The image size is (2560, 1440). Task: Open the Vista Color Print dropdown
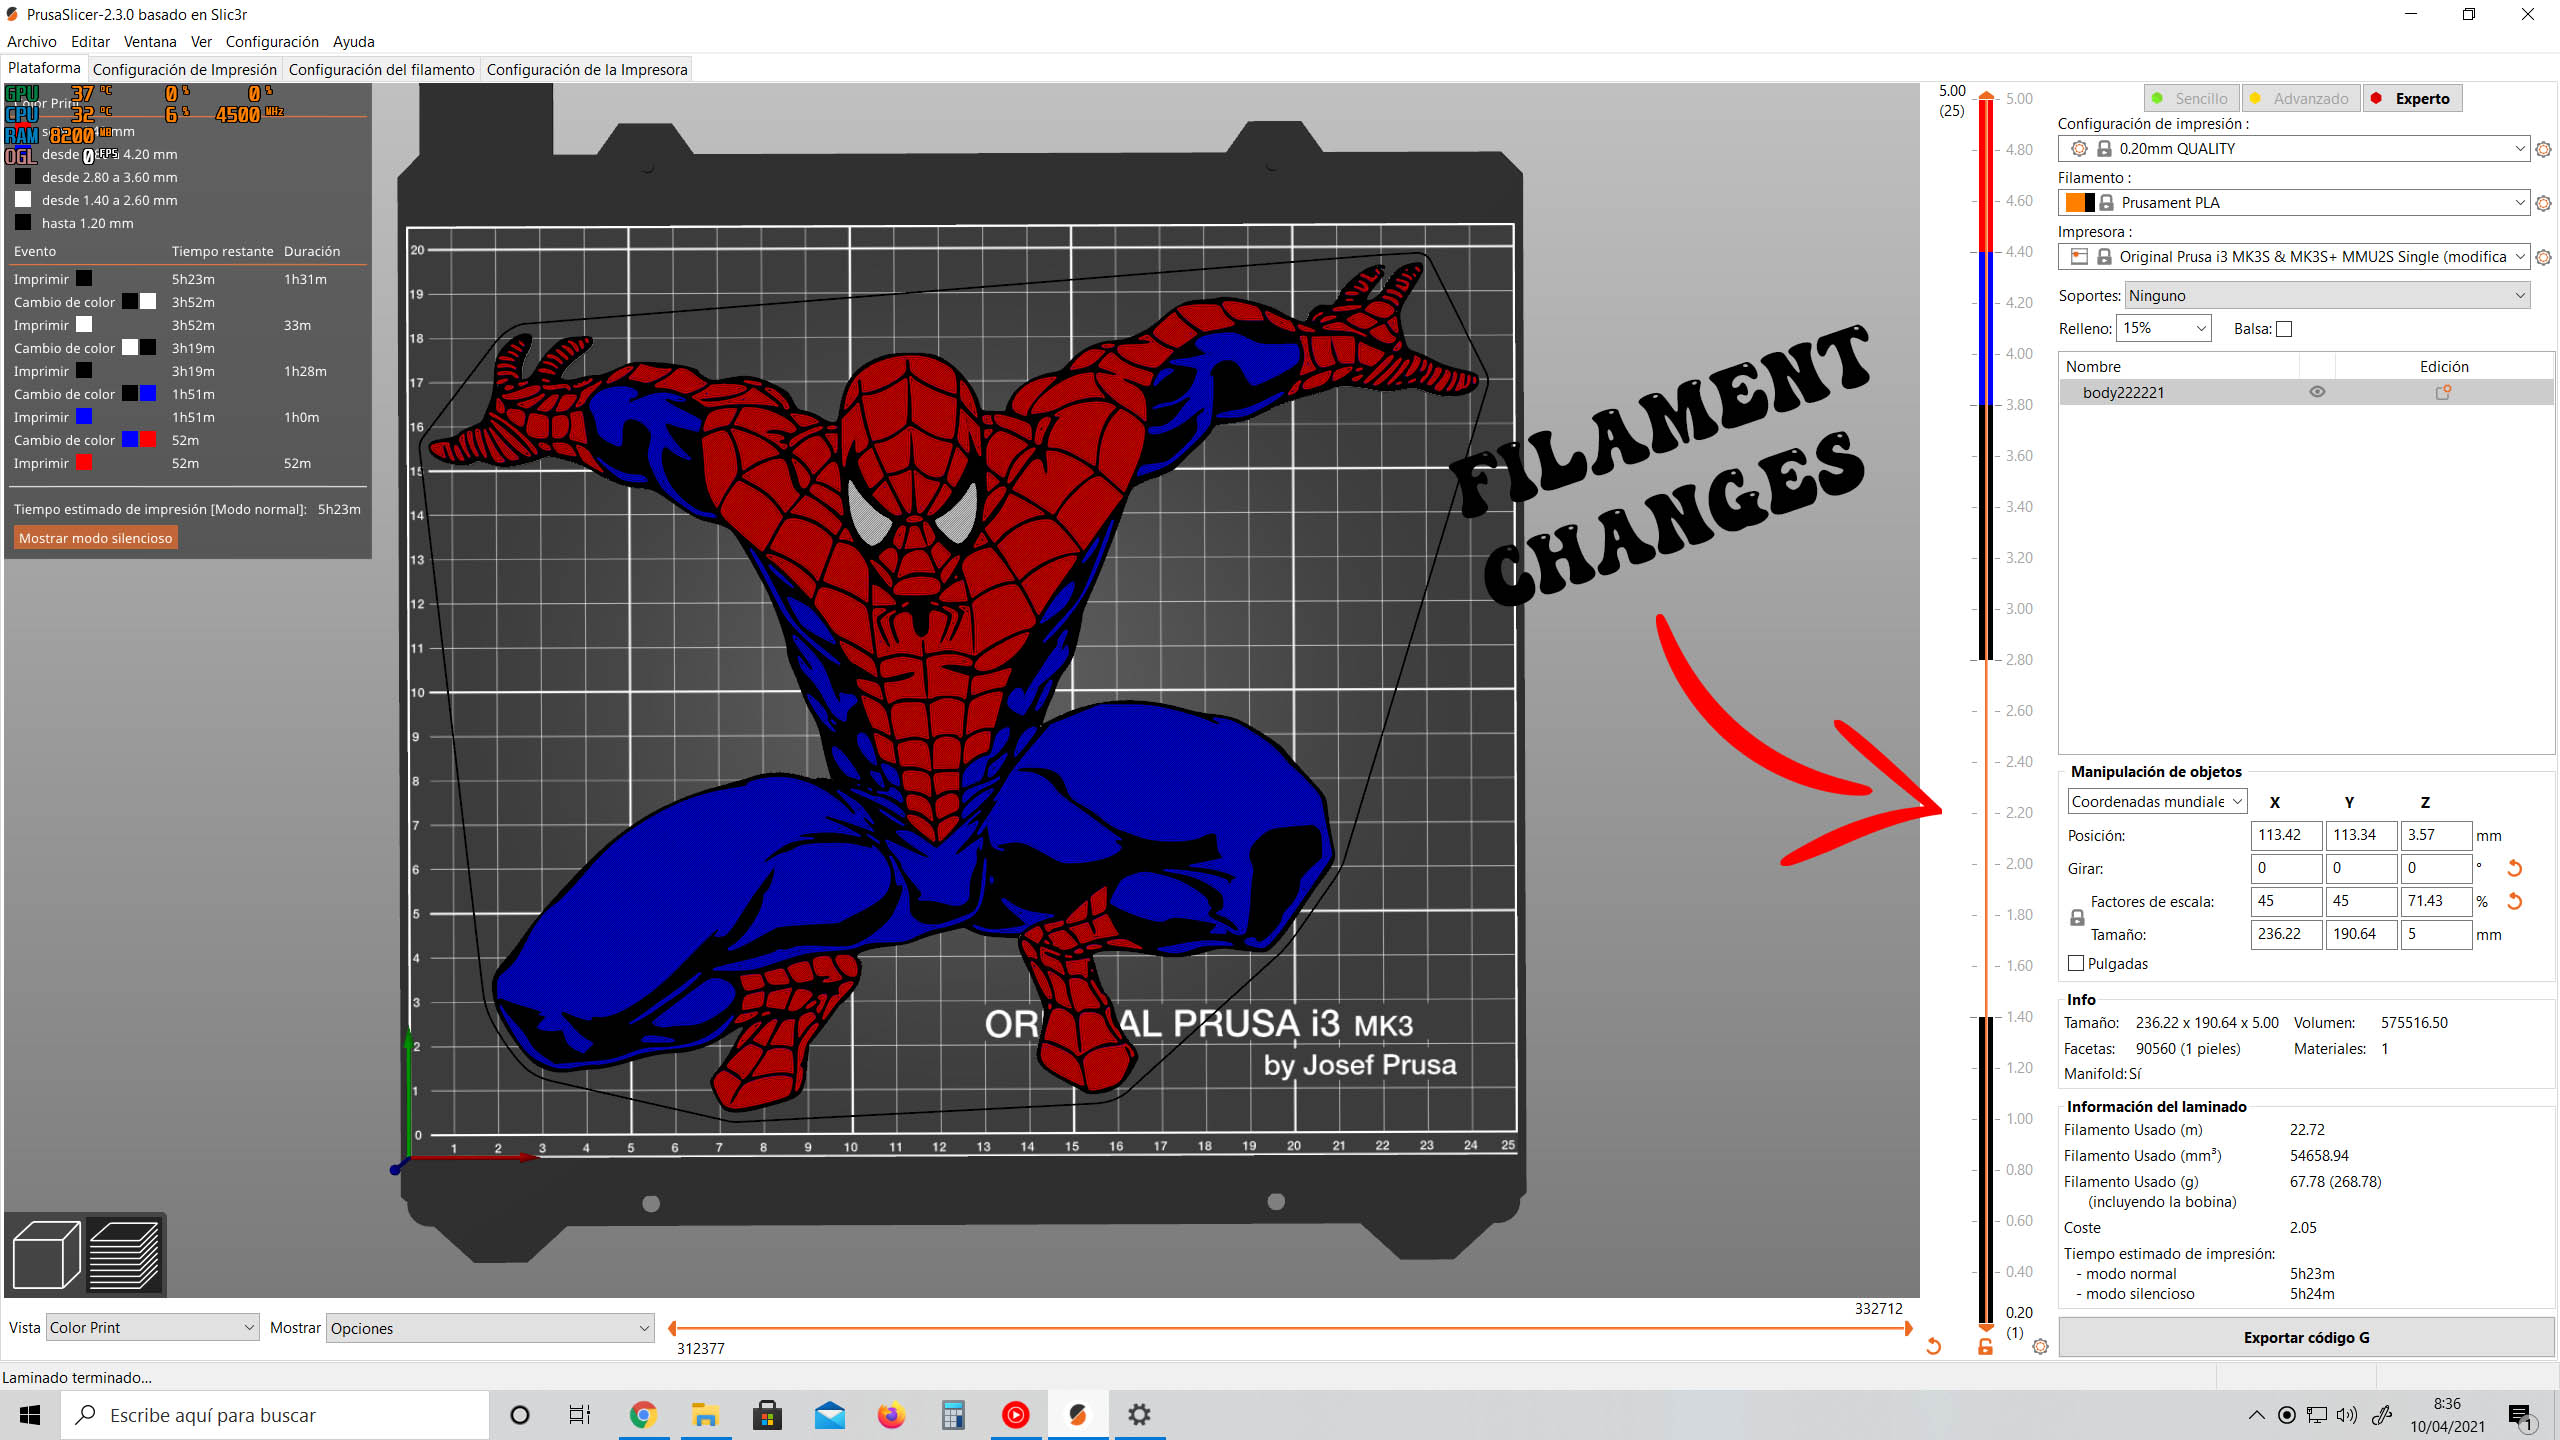[152, 1328]
